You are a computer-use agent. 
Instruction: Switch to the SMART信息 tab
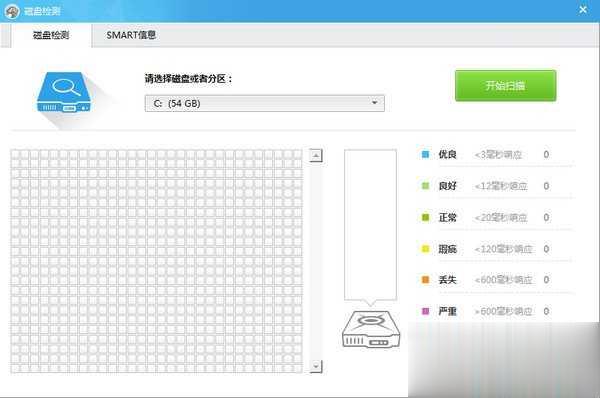pos(131,35)
